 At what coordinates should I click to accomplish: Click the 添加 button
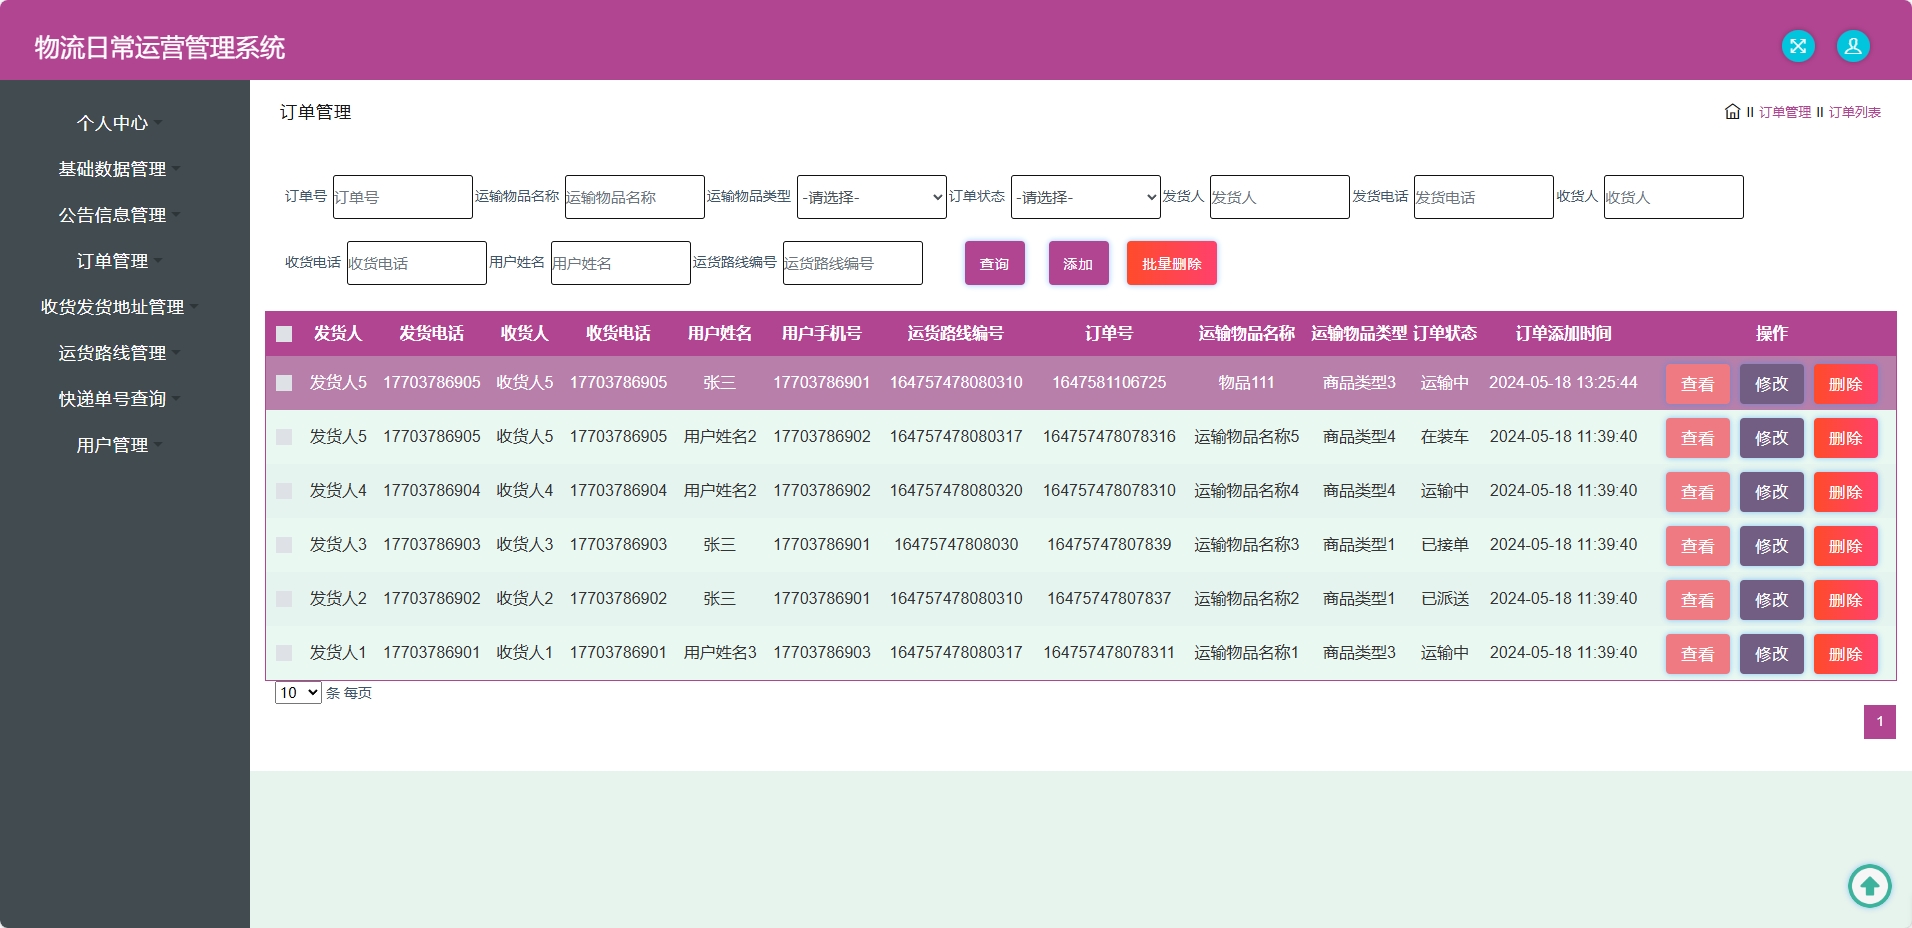click(x=1078, y=264)
